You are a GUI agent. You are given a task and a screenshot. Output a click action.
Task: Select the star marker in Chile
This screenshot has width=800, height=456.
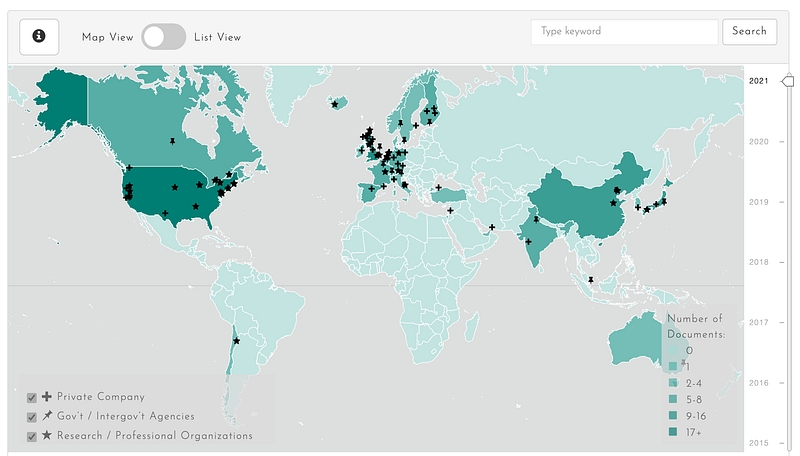(x=237, y=342)
